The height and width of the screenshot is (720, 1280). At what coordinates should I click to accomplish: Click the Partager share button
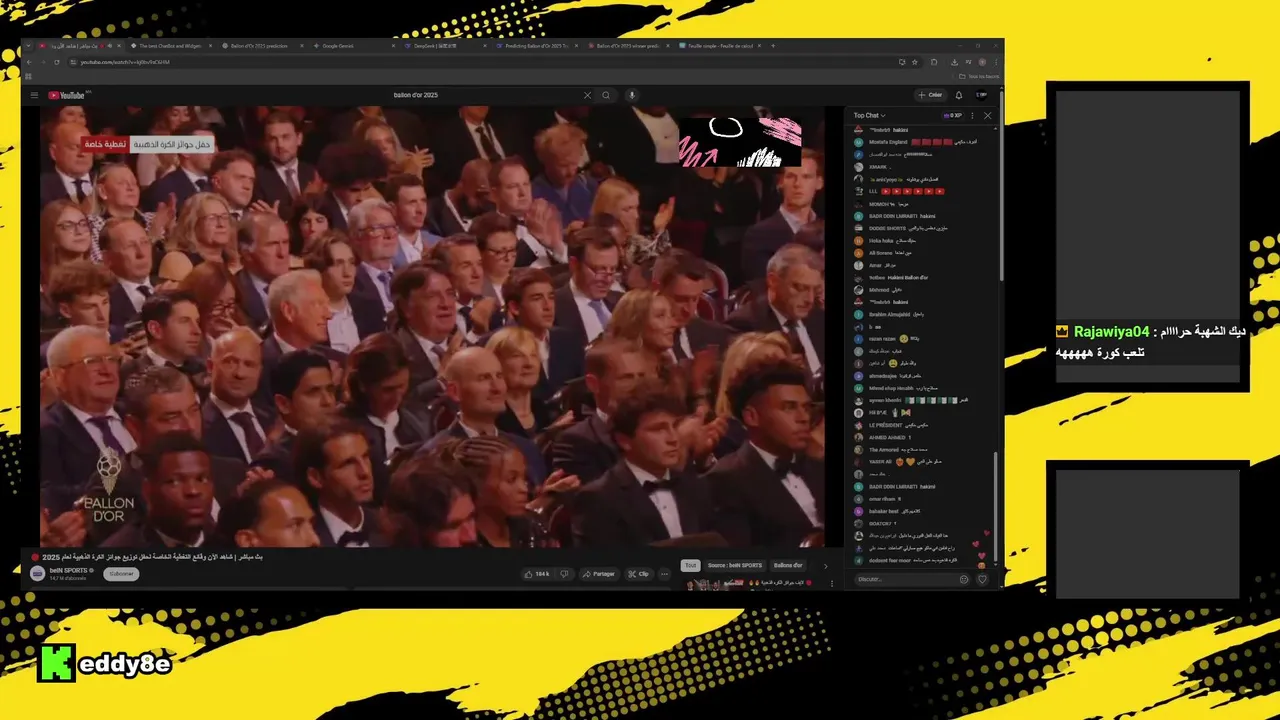tap(599, 574)
